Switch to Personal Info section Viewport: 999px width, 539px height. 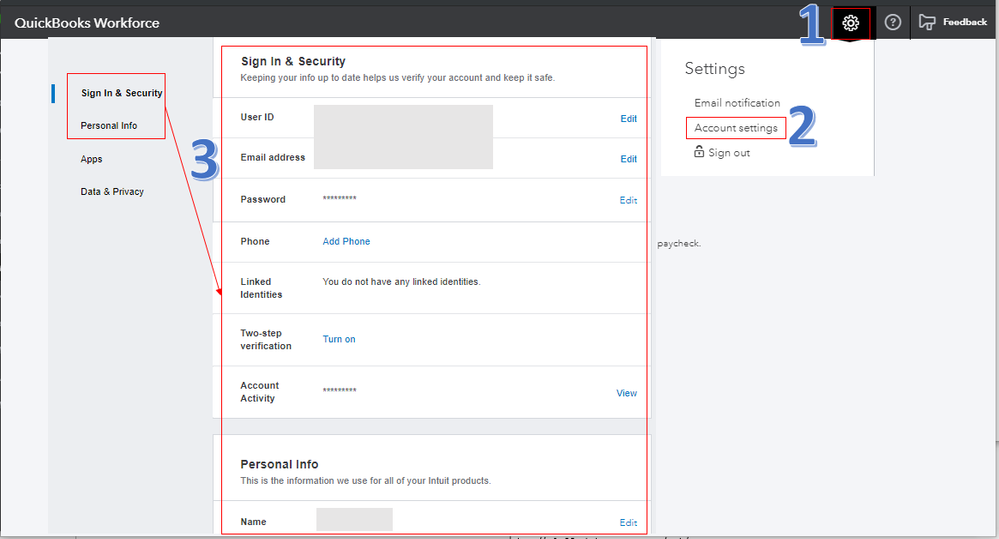coord(109,126)
